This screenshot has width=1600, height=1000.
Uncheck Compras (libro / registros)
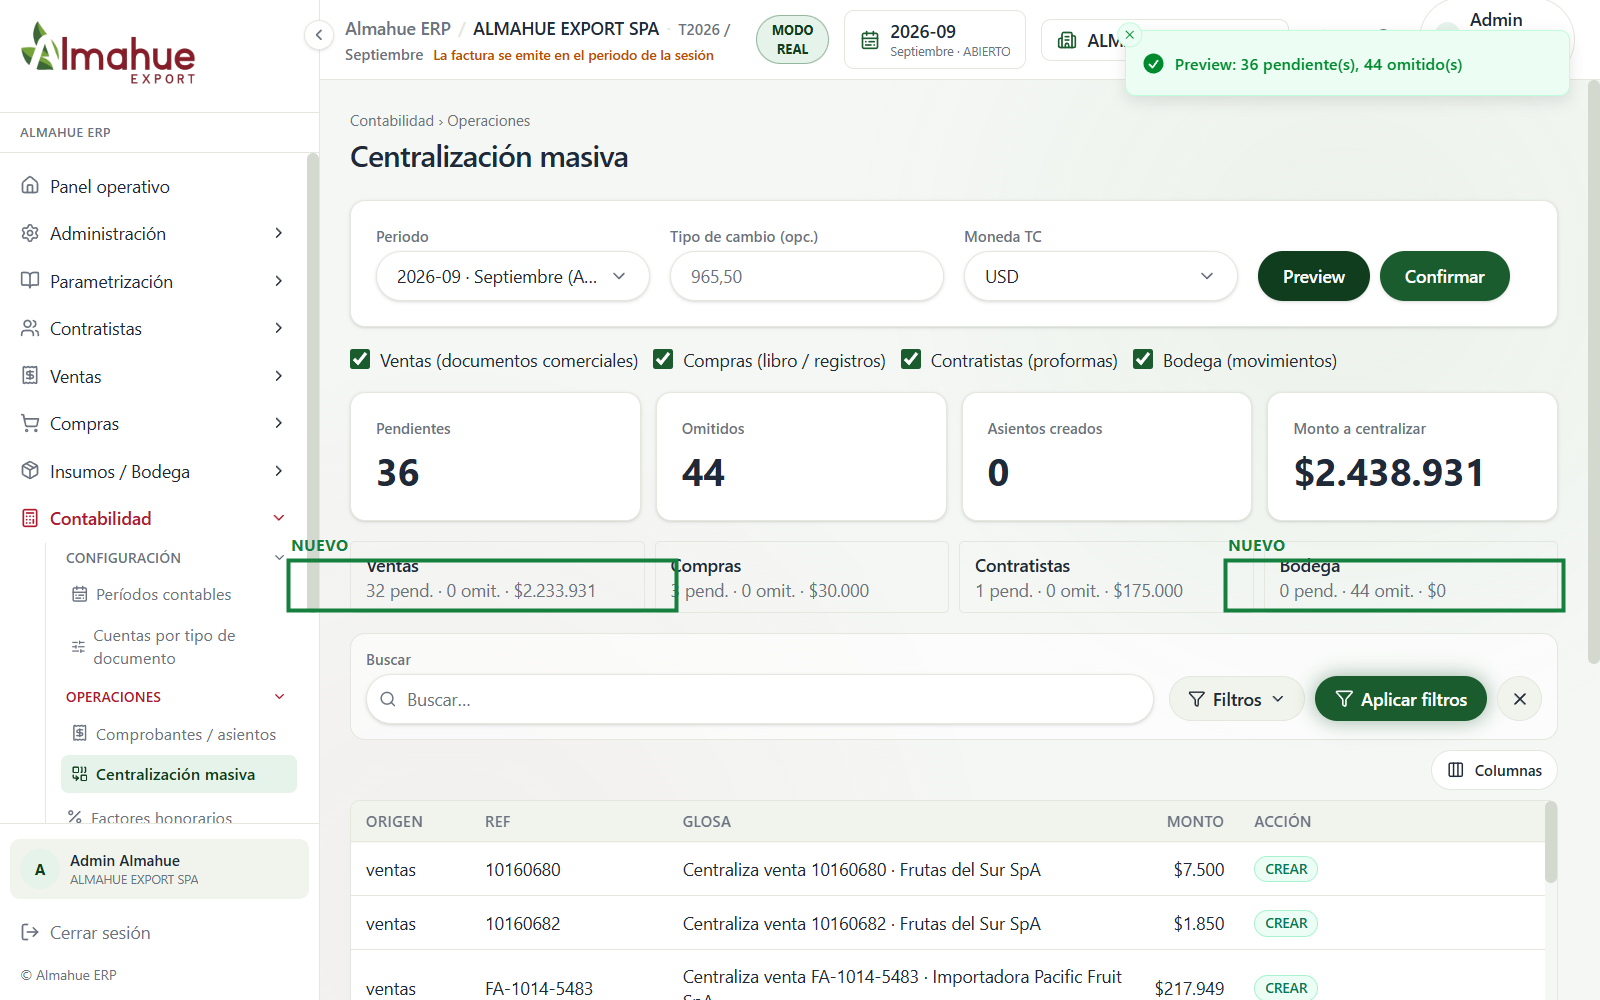(x=663, y=359)
